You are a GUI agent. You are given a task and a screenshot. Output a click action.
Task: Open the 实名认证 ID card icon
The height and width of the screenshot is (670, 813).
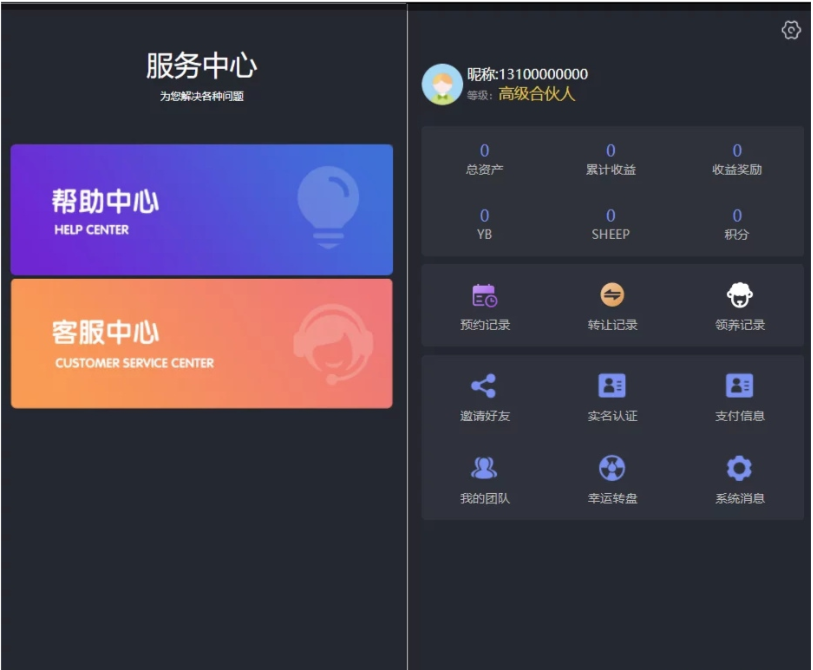click(612, 386)
